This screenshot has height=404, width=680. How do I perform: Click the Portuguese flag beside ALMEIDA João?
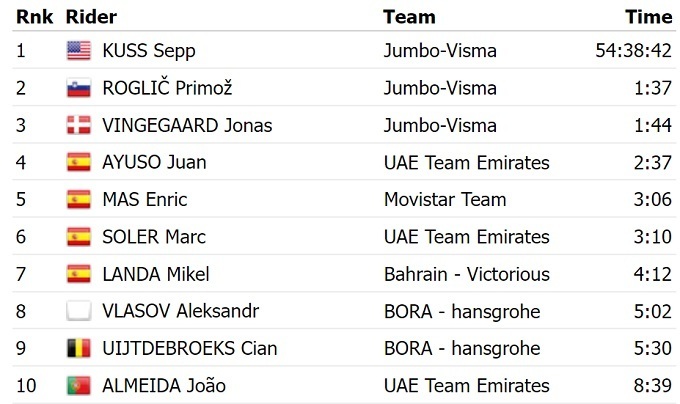coord(78,385)
